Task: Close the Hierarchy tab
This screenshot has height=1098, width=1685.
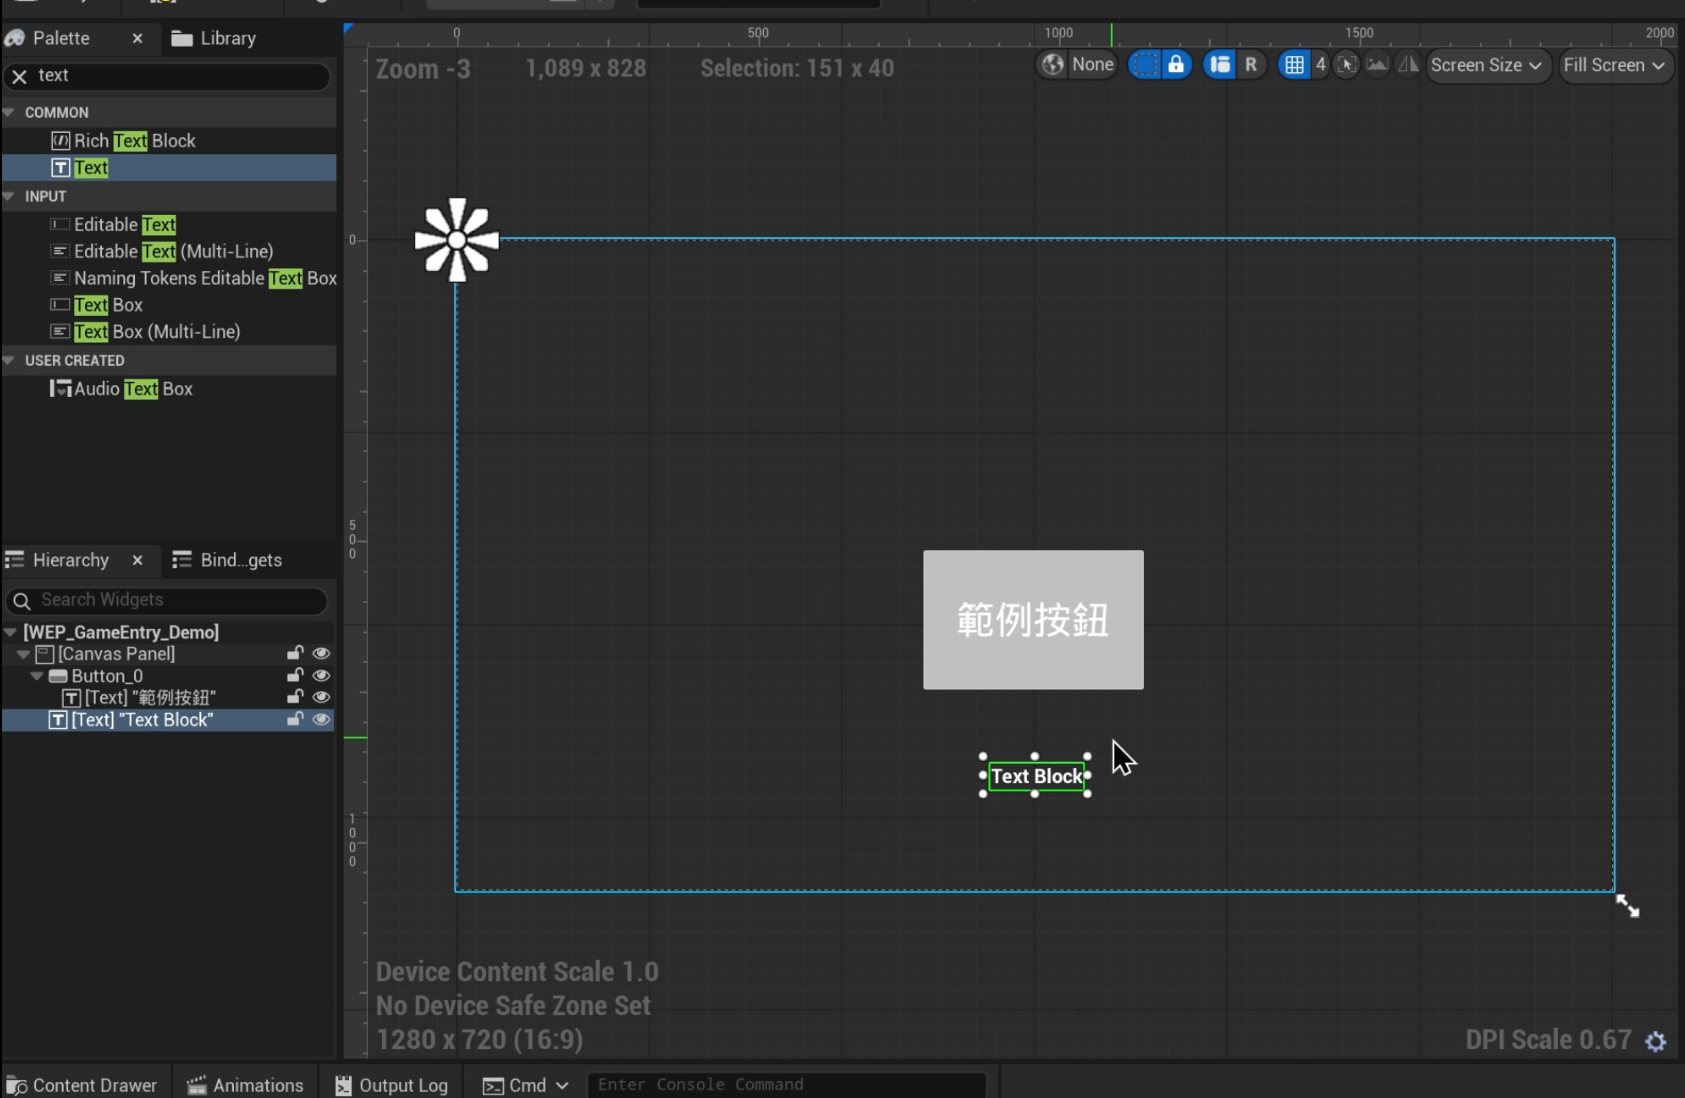Action: pos(138,560)
